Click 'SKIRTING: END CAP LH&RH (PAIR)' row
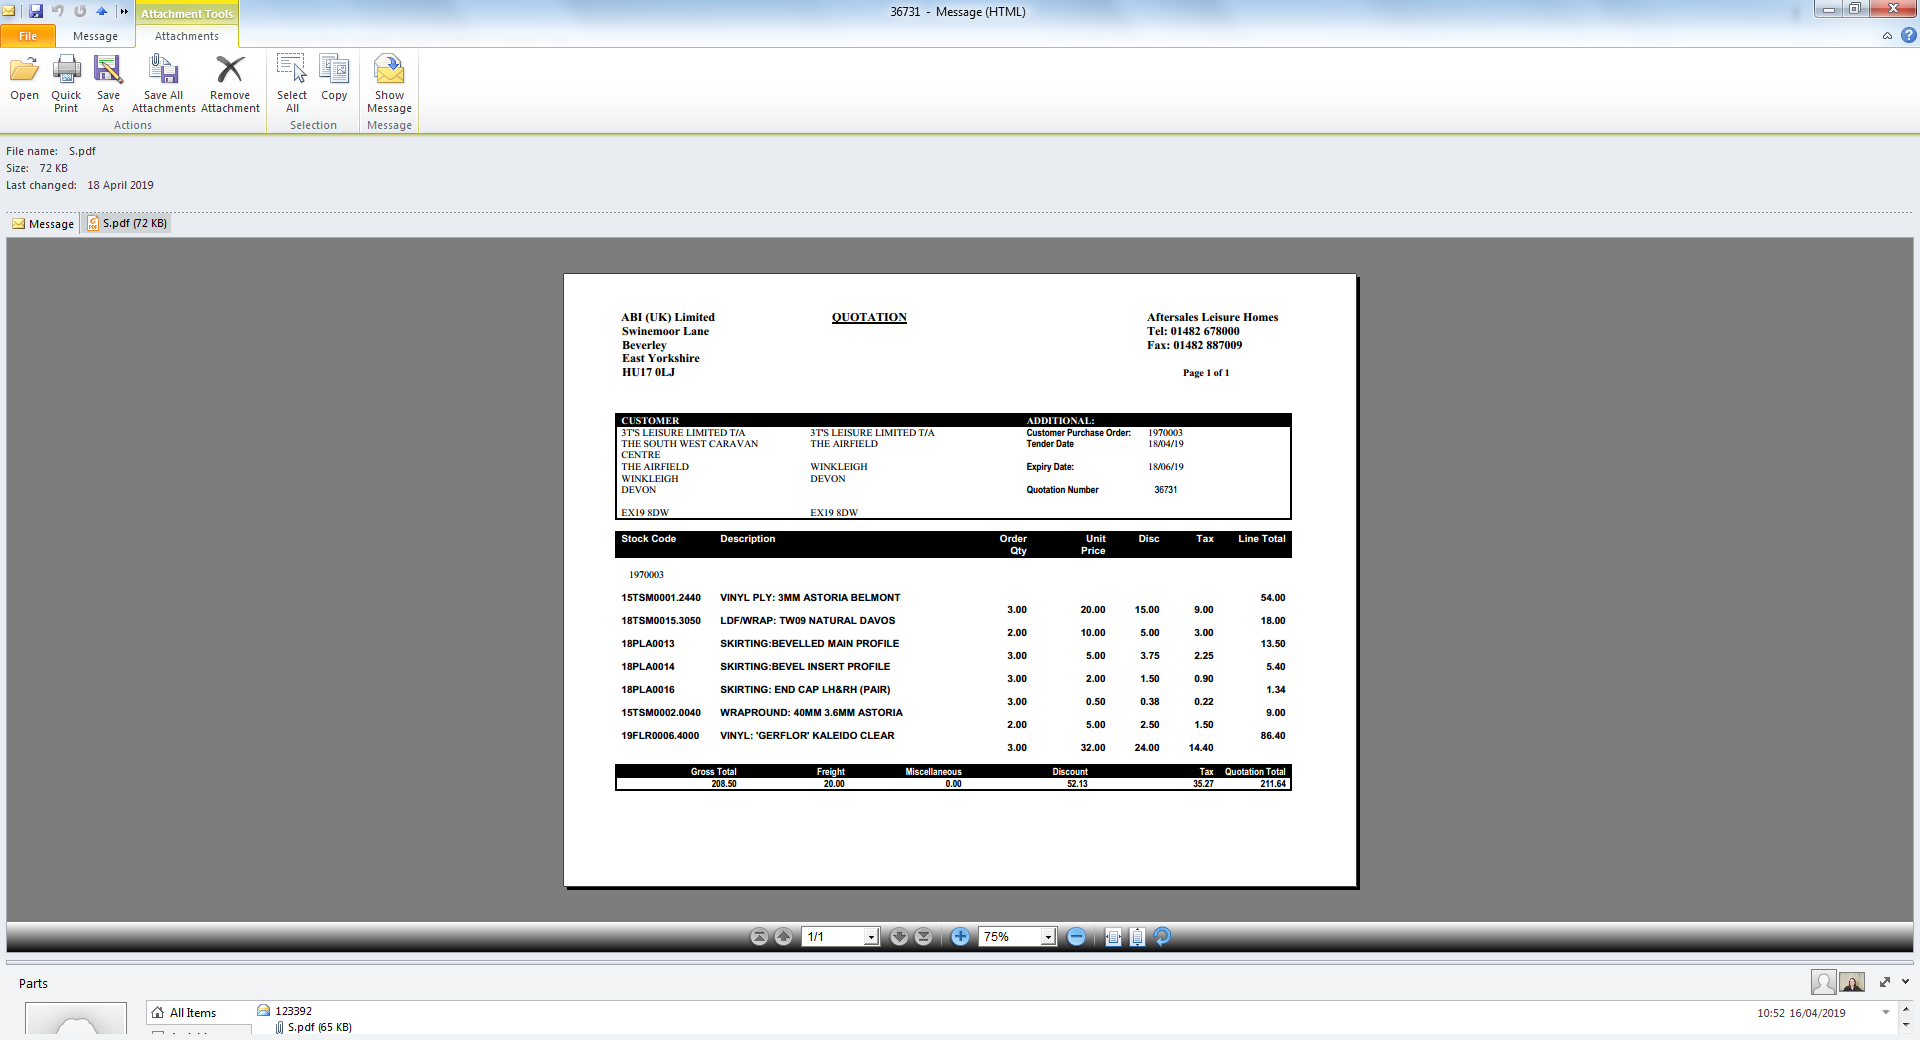 coord(805,690)
